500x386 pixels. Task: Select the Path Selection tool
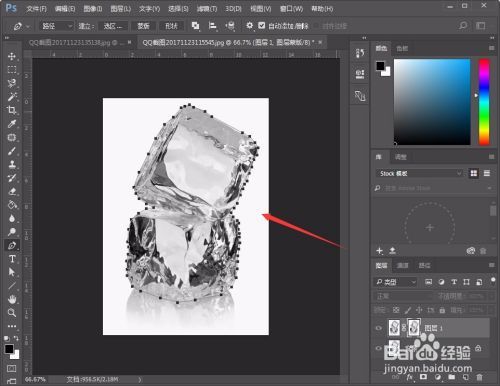tap(12, 272)
